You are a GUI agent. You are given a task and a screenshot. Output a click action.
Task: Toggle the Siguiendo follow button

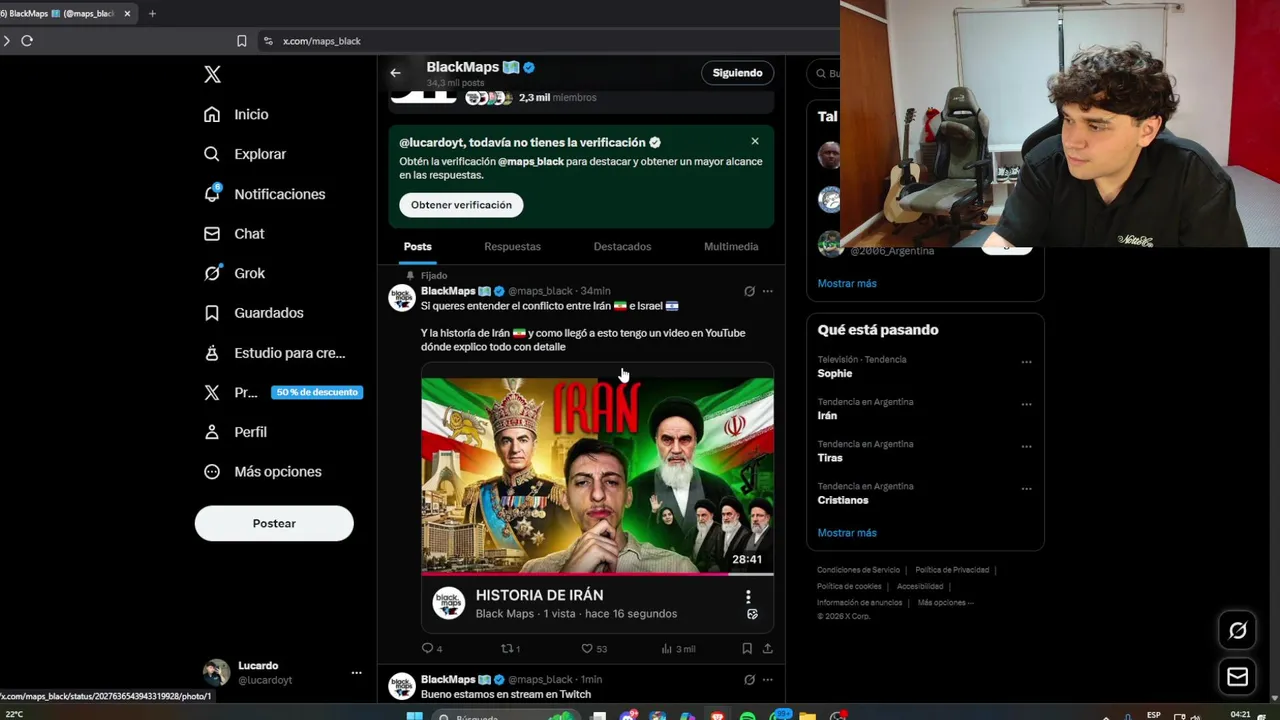(737, 73)
